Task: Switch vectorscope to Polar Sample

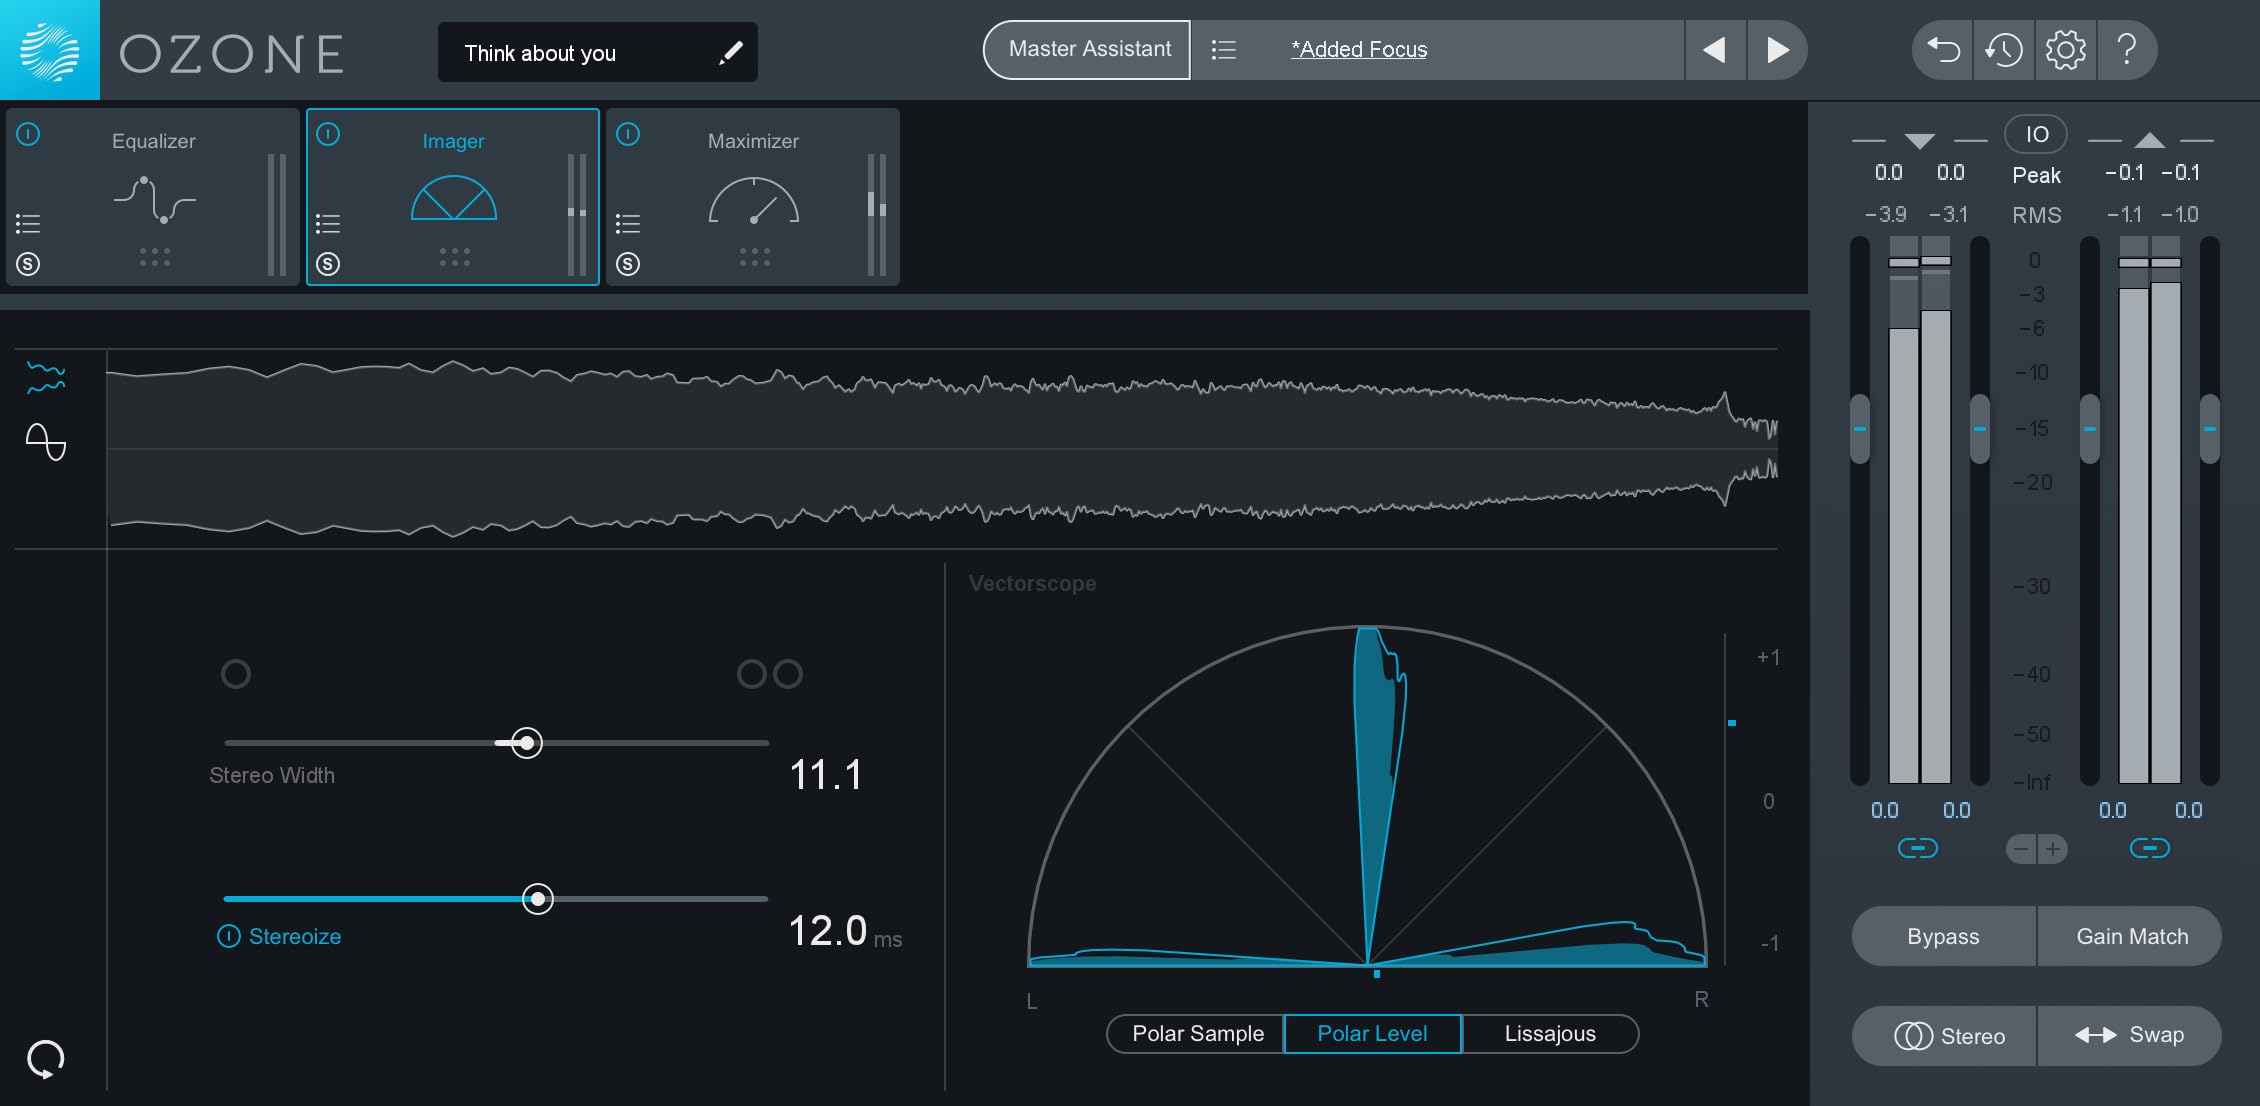Action: pos(1197,1034)
